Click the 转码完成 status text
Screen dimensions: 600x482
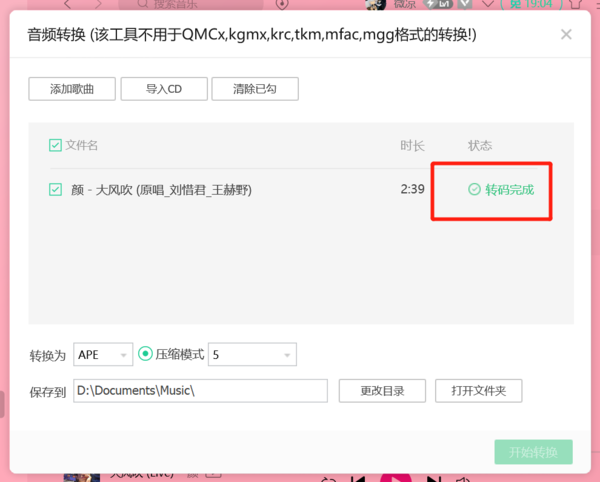(509, 189)
